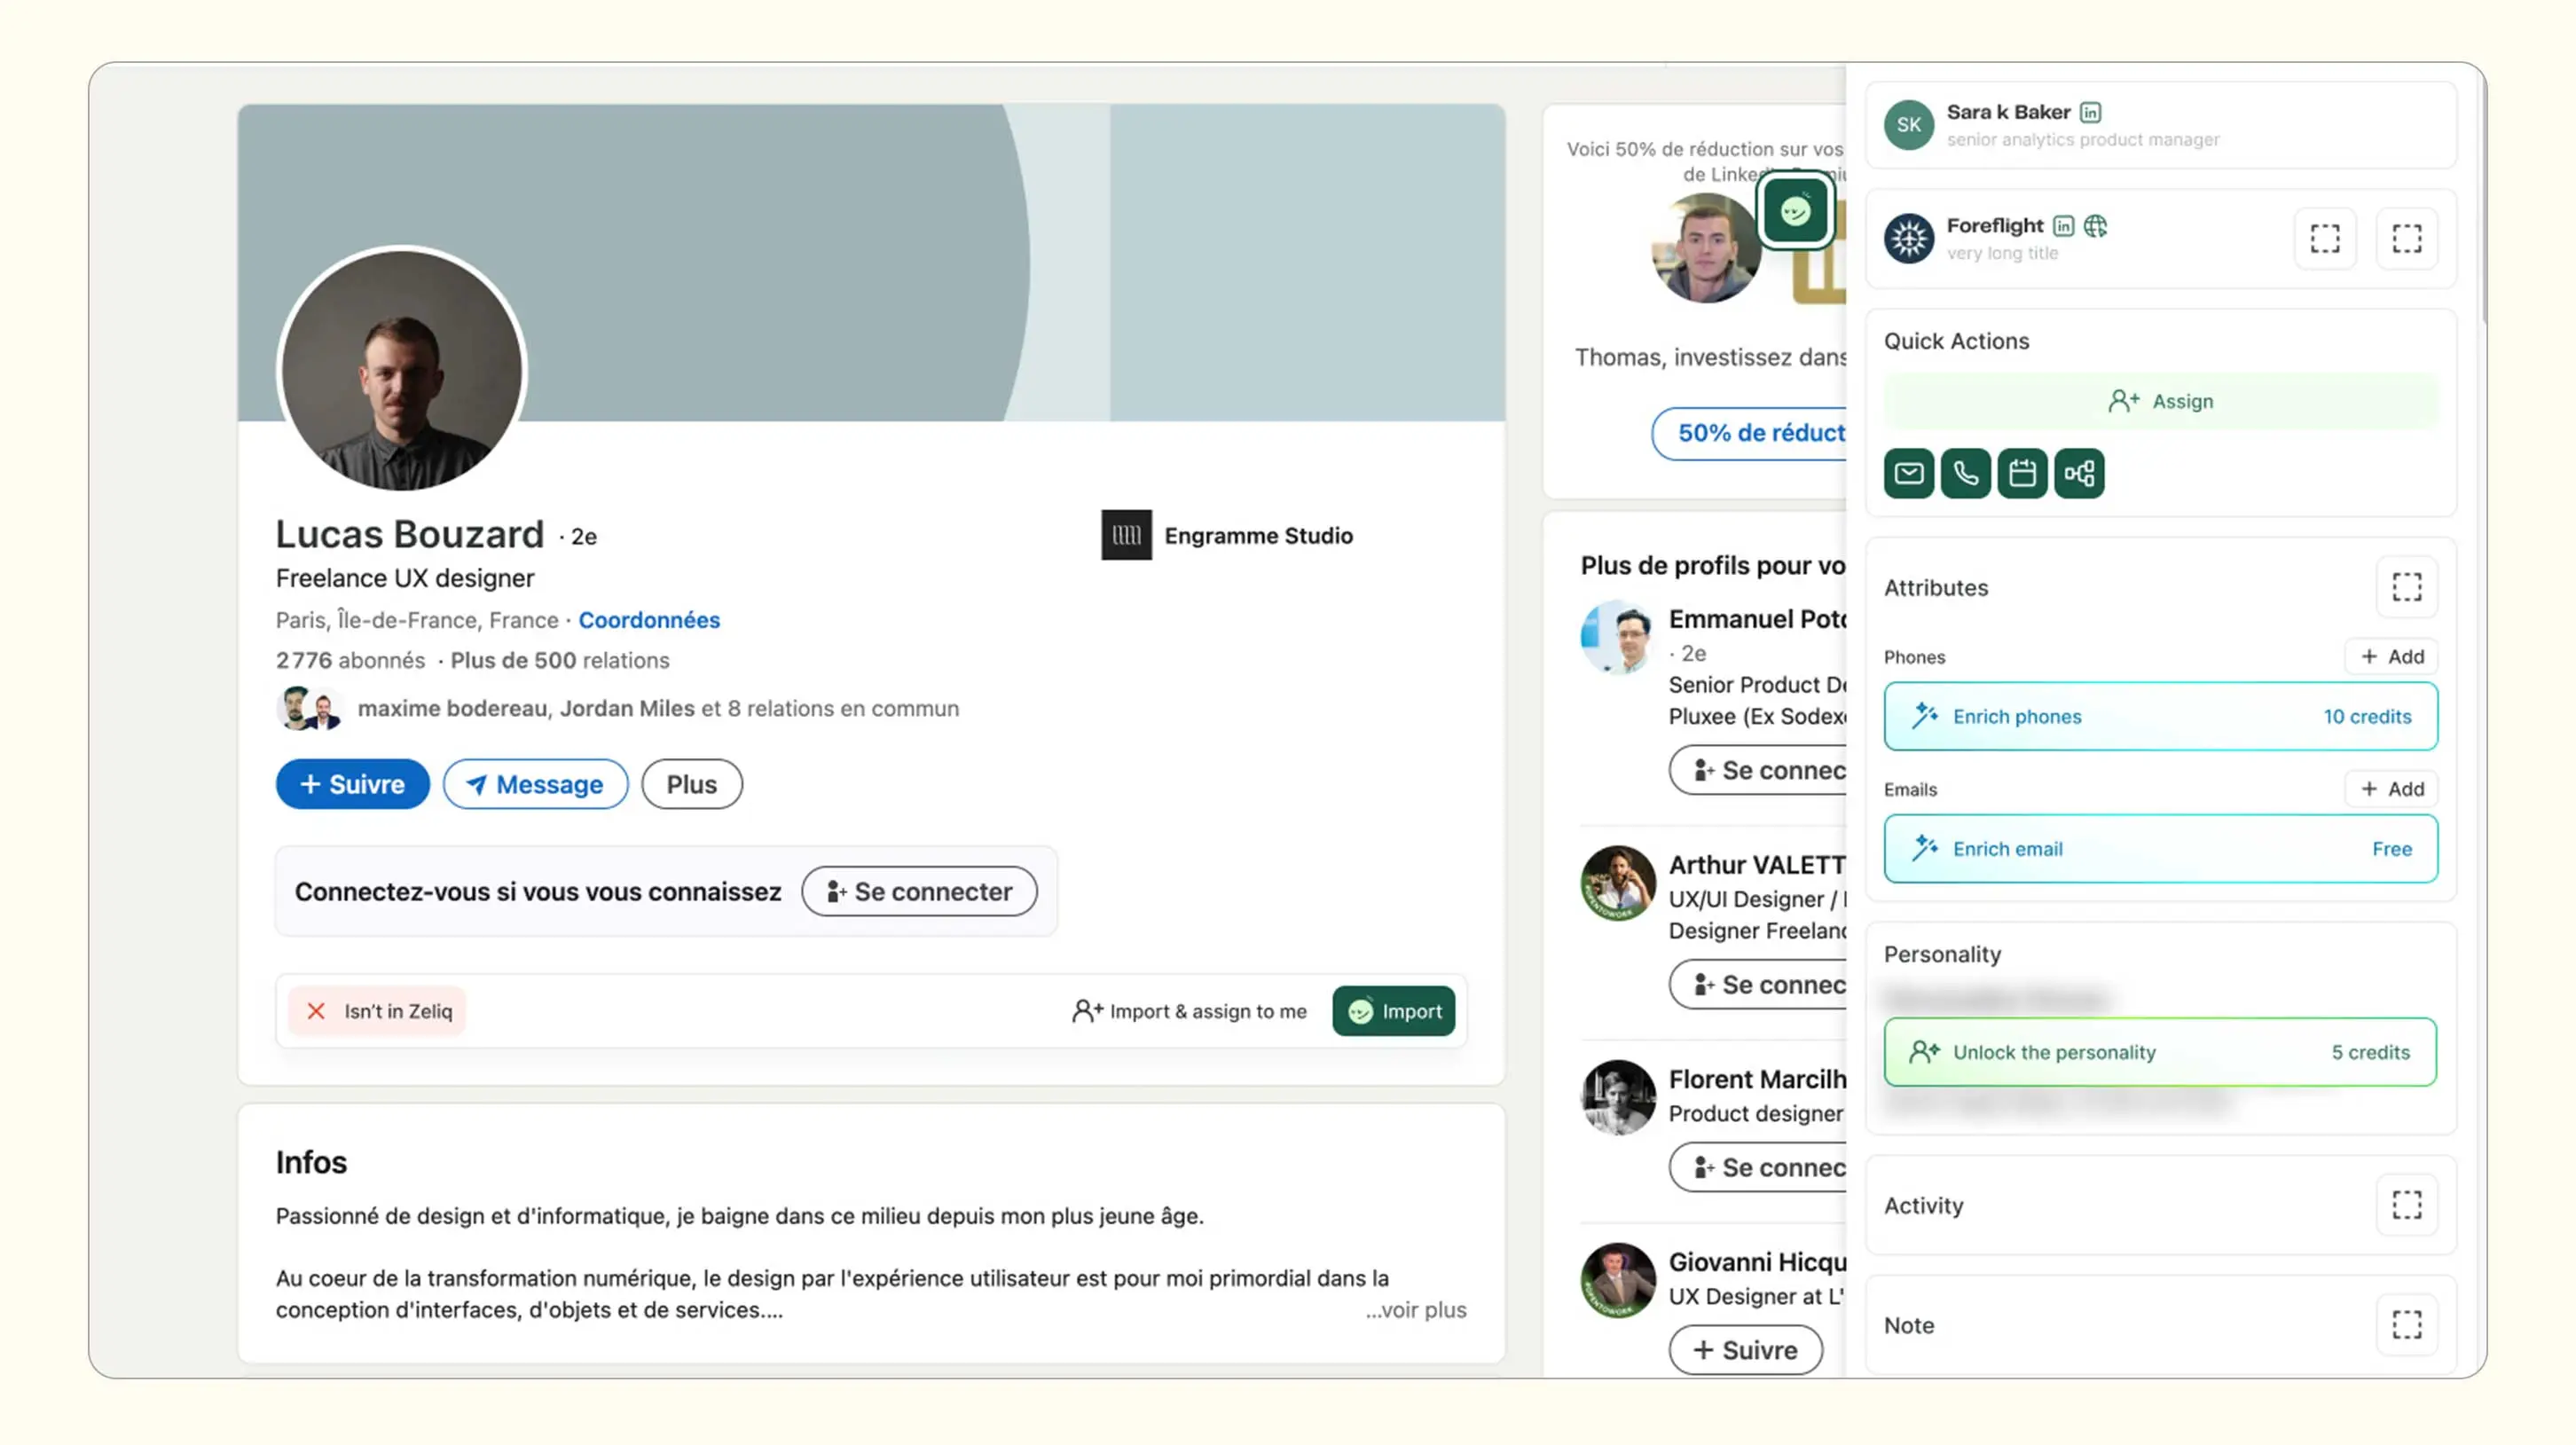Open the Plus dropdown on profile
The image size is (2576, 1445).
coord(691,784)
